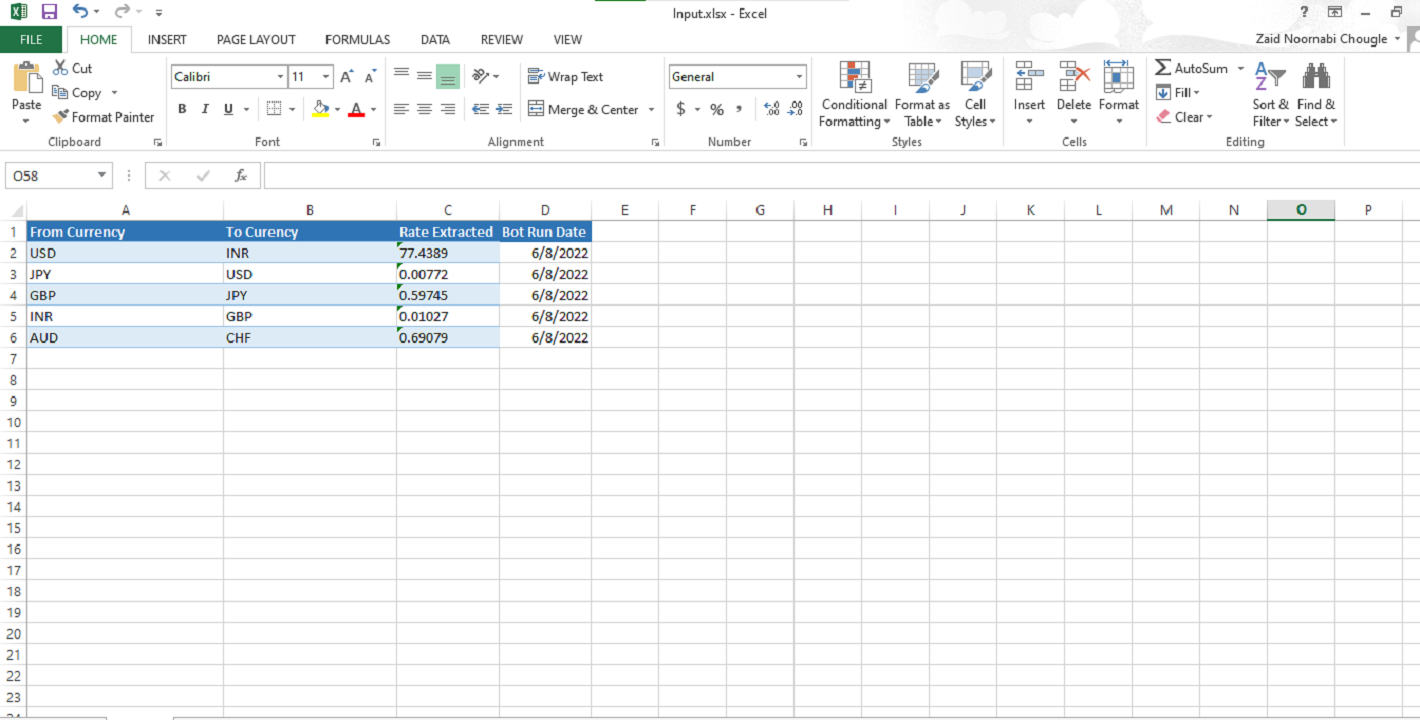The height and width of the screenshot is (720, 1420).
Task: Switch to the FORMULAS ribbon tab
Action: point(357,40)
